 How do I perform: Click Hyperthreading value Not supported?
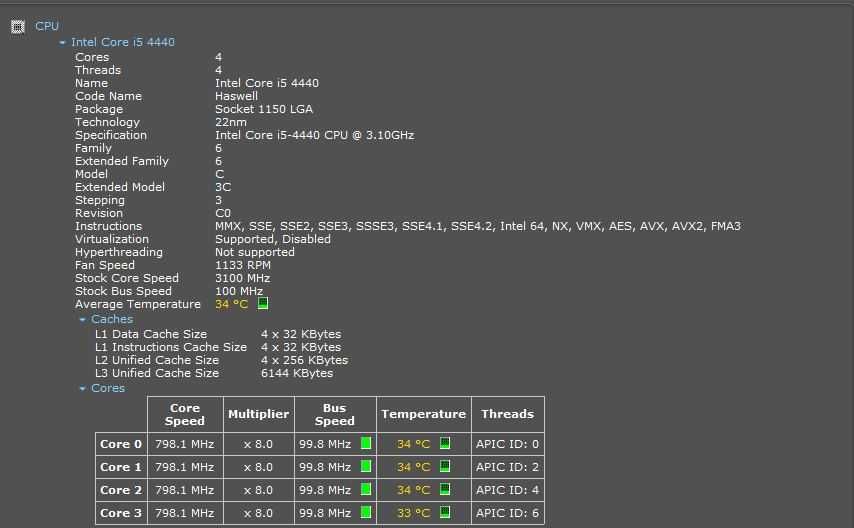point(255,252)
